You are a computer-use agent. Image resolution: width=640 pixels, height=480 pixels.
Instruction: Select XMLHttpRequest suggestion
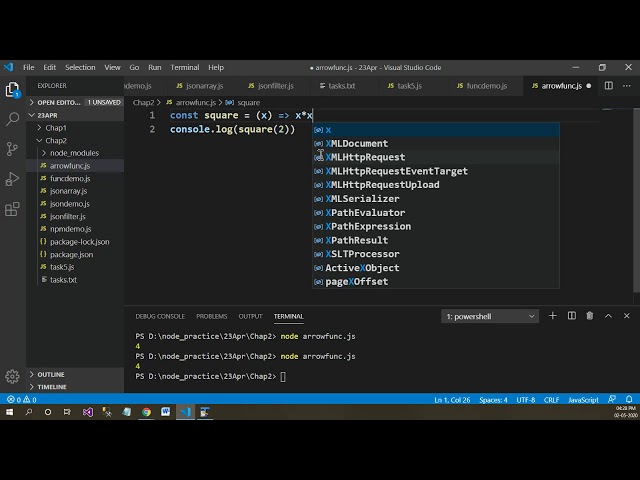tap(436, 157)
